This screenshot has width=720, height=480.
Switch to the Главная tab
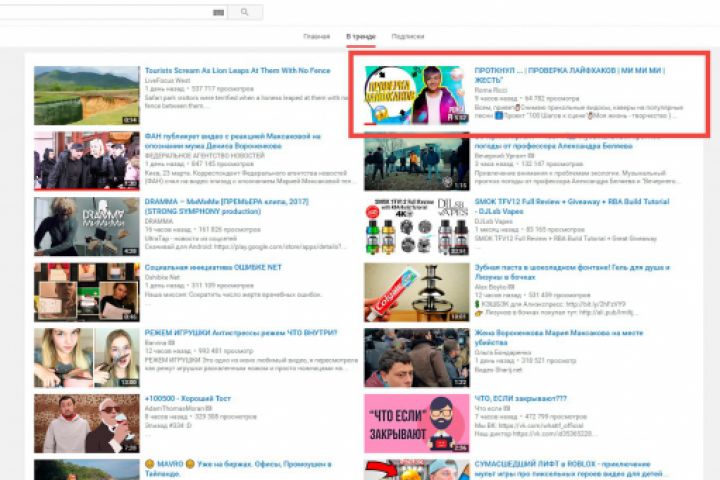pos(316,36)
